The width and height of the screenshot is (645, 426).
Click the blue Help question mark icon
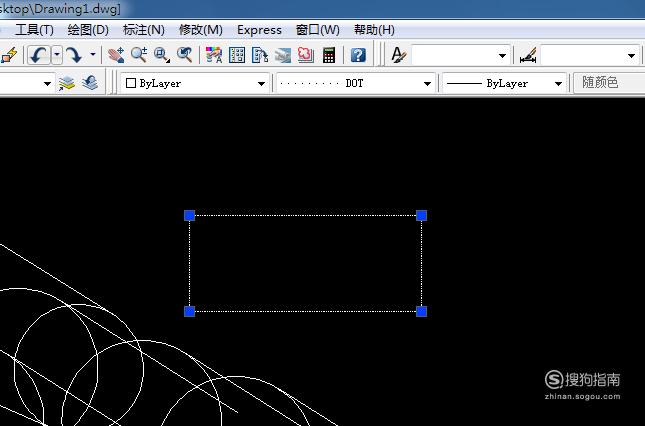(x=358, y=55)
